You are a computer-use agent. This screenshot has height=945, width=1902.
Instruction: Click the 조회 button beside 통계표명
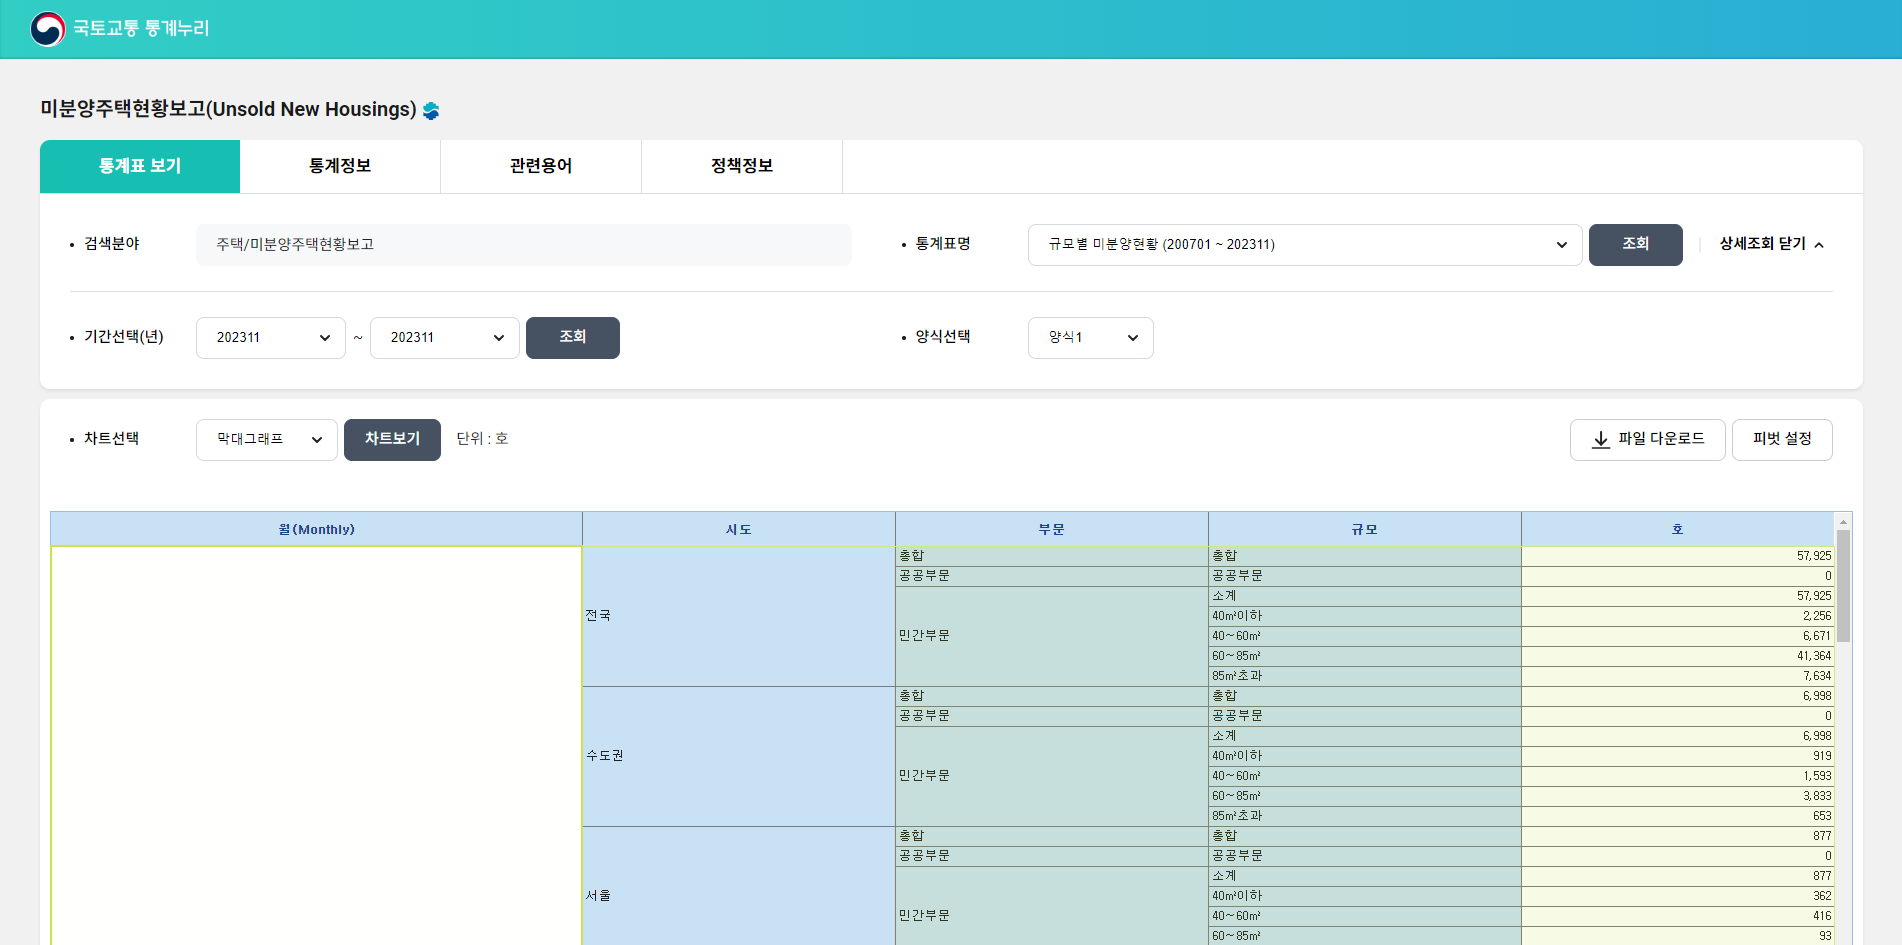click(x=1635, y=244)
